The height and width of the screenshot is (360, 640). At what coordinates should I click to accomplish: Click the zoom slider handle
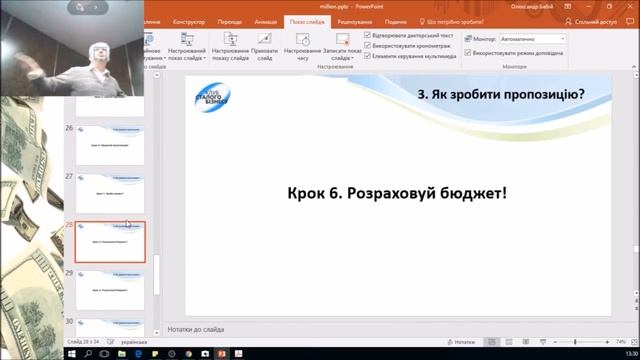tap(575, 342)
